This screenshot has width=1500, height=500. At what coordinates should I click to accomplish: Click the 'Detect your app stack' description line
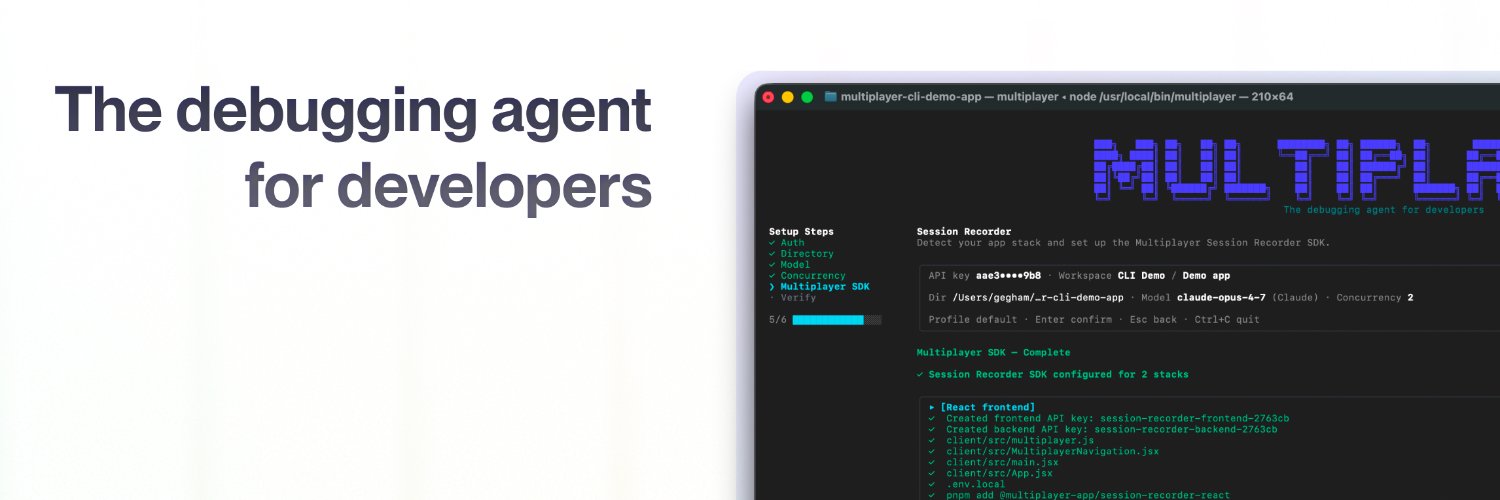tap(1124, 243)
